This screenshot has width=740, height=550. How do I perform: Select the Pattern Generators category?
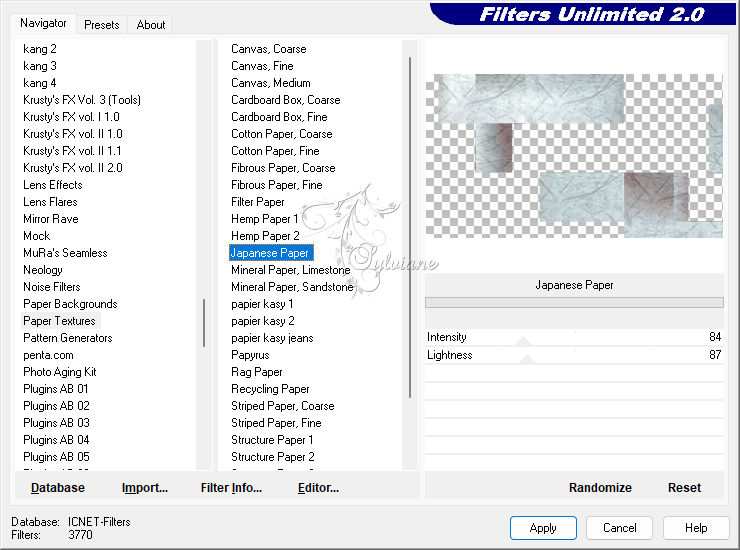pyautogui.click(x=67, y=338)
